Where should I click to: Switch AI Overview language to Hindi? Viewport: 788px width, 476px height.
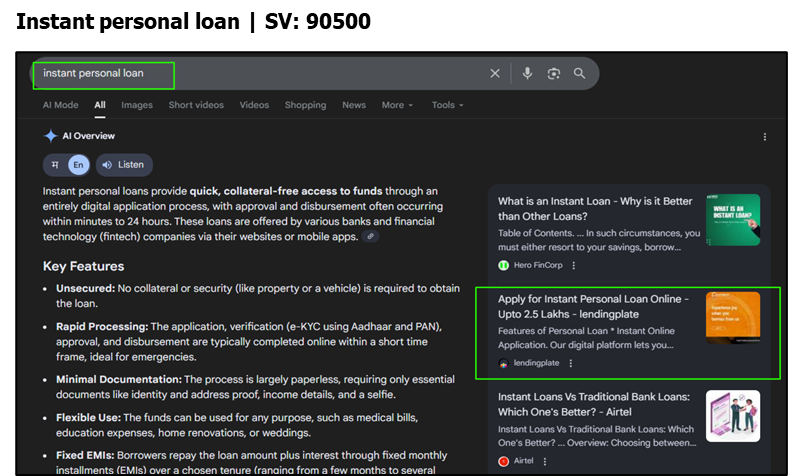[55, 165]
